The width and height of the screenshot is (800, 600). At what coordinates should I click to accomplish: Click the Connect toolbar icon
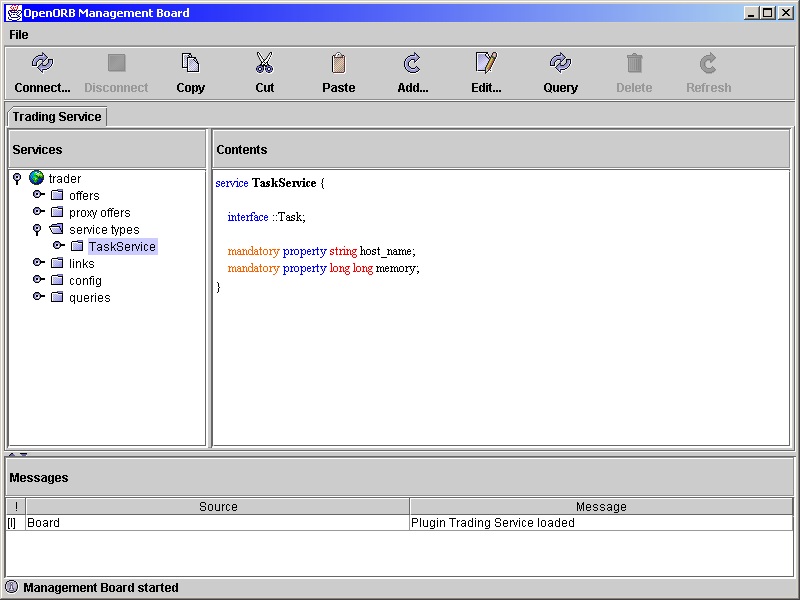[42, 63]
